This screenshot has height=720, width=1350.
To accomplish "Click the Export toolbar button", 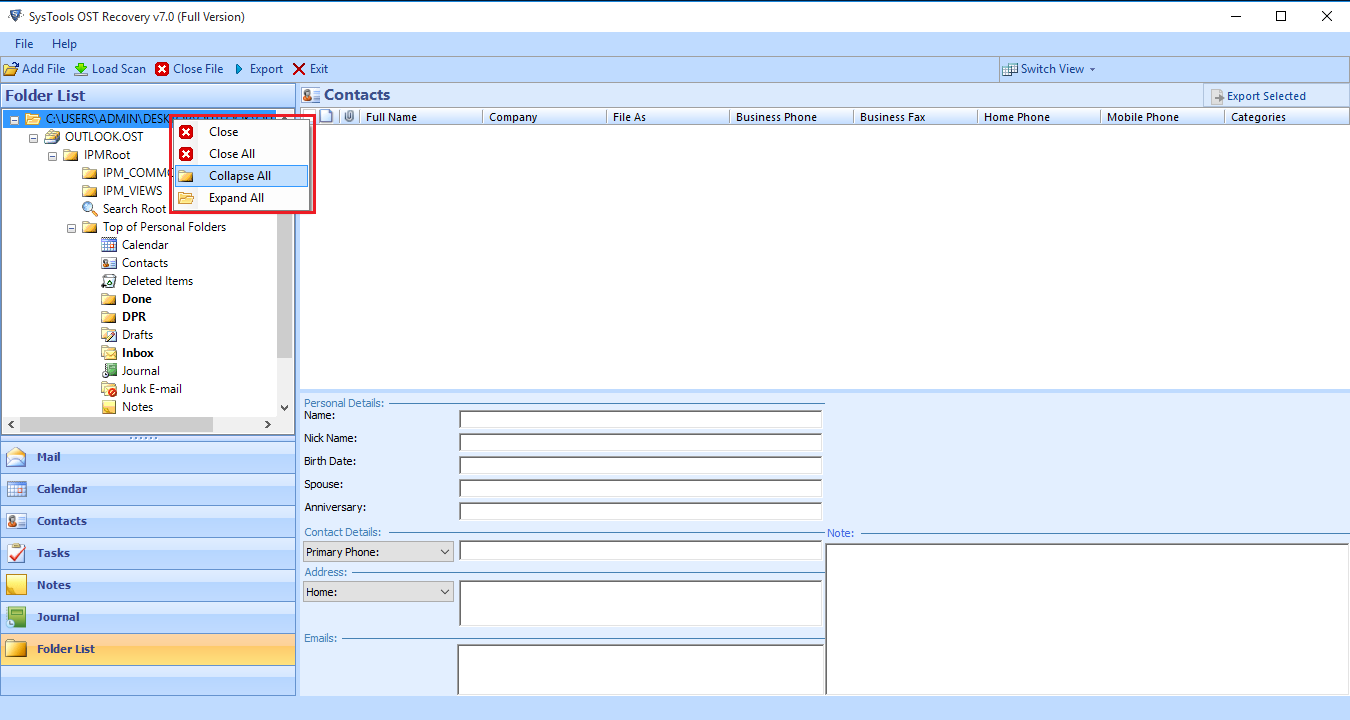I will [258, 69].
